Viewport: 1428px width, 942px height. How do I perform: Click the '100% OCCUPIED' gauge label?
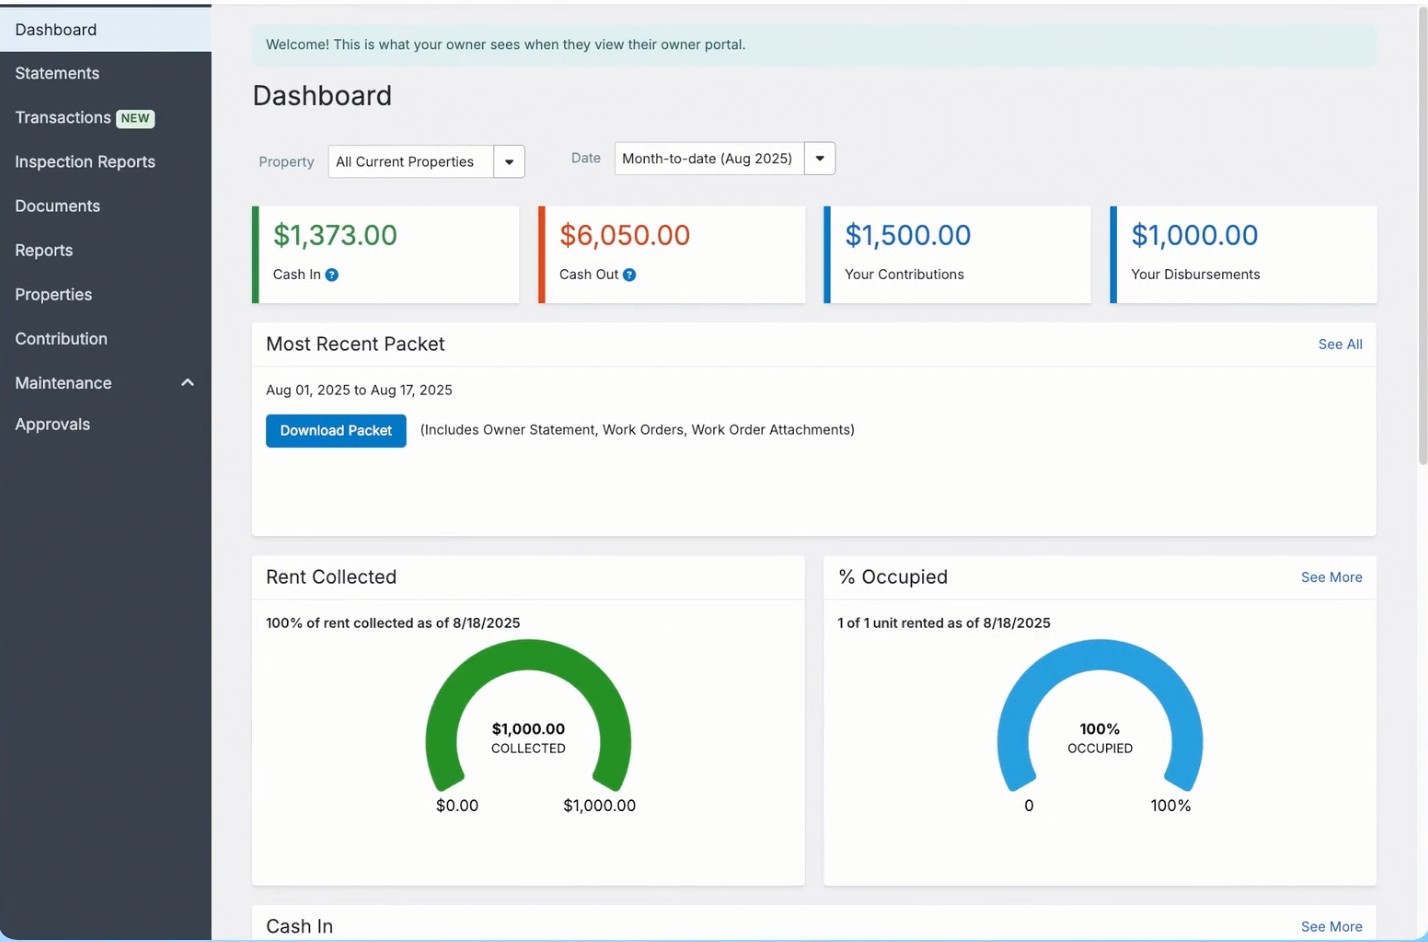tap(1100, 738)
